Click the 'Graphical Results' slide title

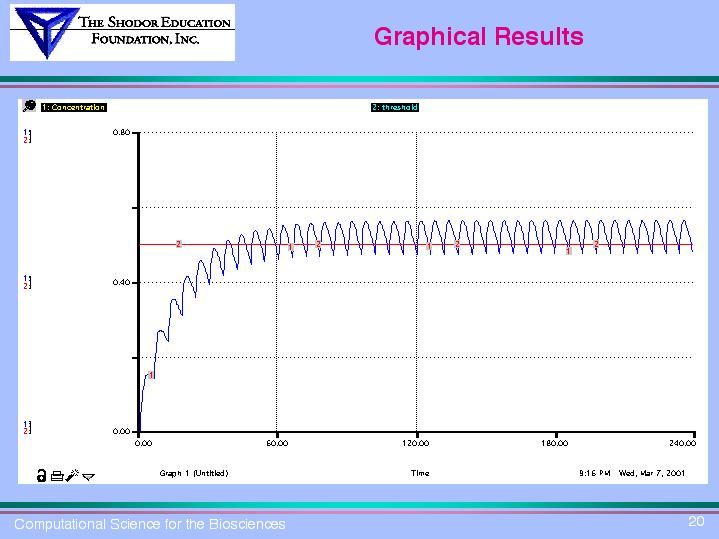(x=478, y=38)
